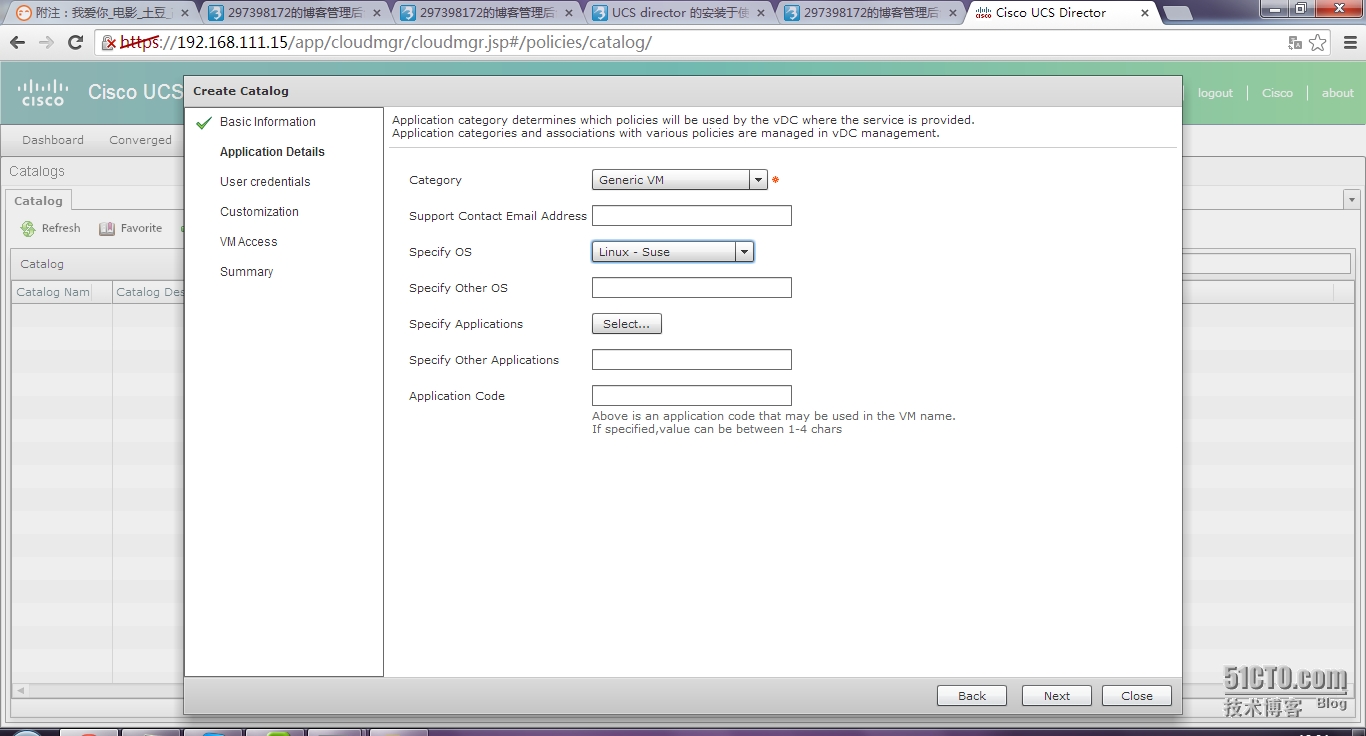Select the Basic Information step
Viewport: 1366px width, 736px height.
click(267, 122)
